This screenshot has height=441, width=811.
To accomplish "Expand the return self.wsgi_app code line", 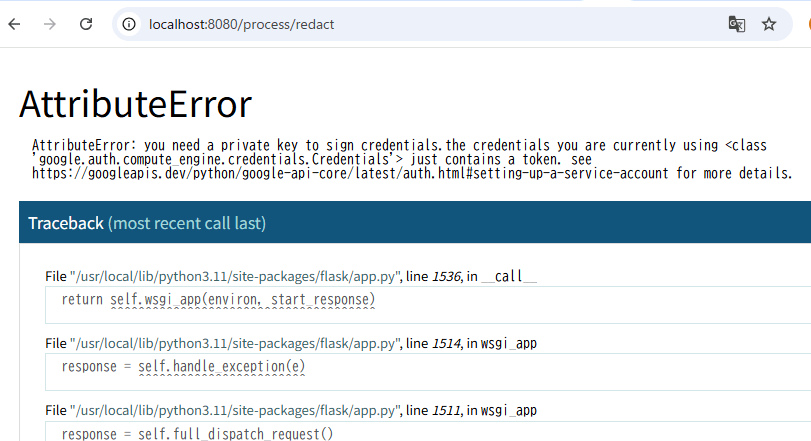I will [218, 299].
